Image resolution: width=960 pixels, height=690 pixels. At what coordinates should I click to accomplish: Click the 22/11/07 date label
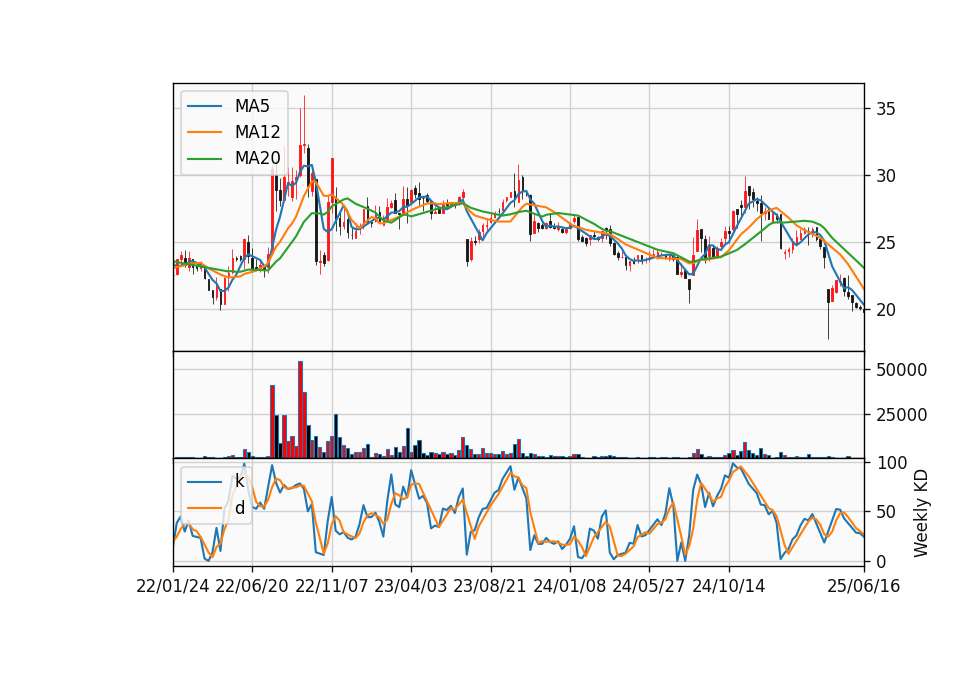(x=332, y=586)
